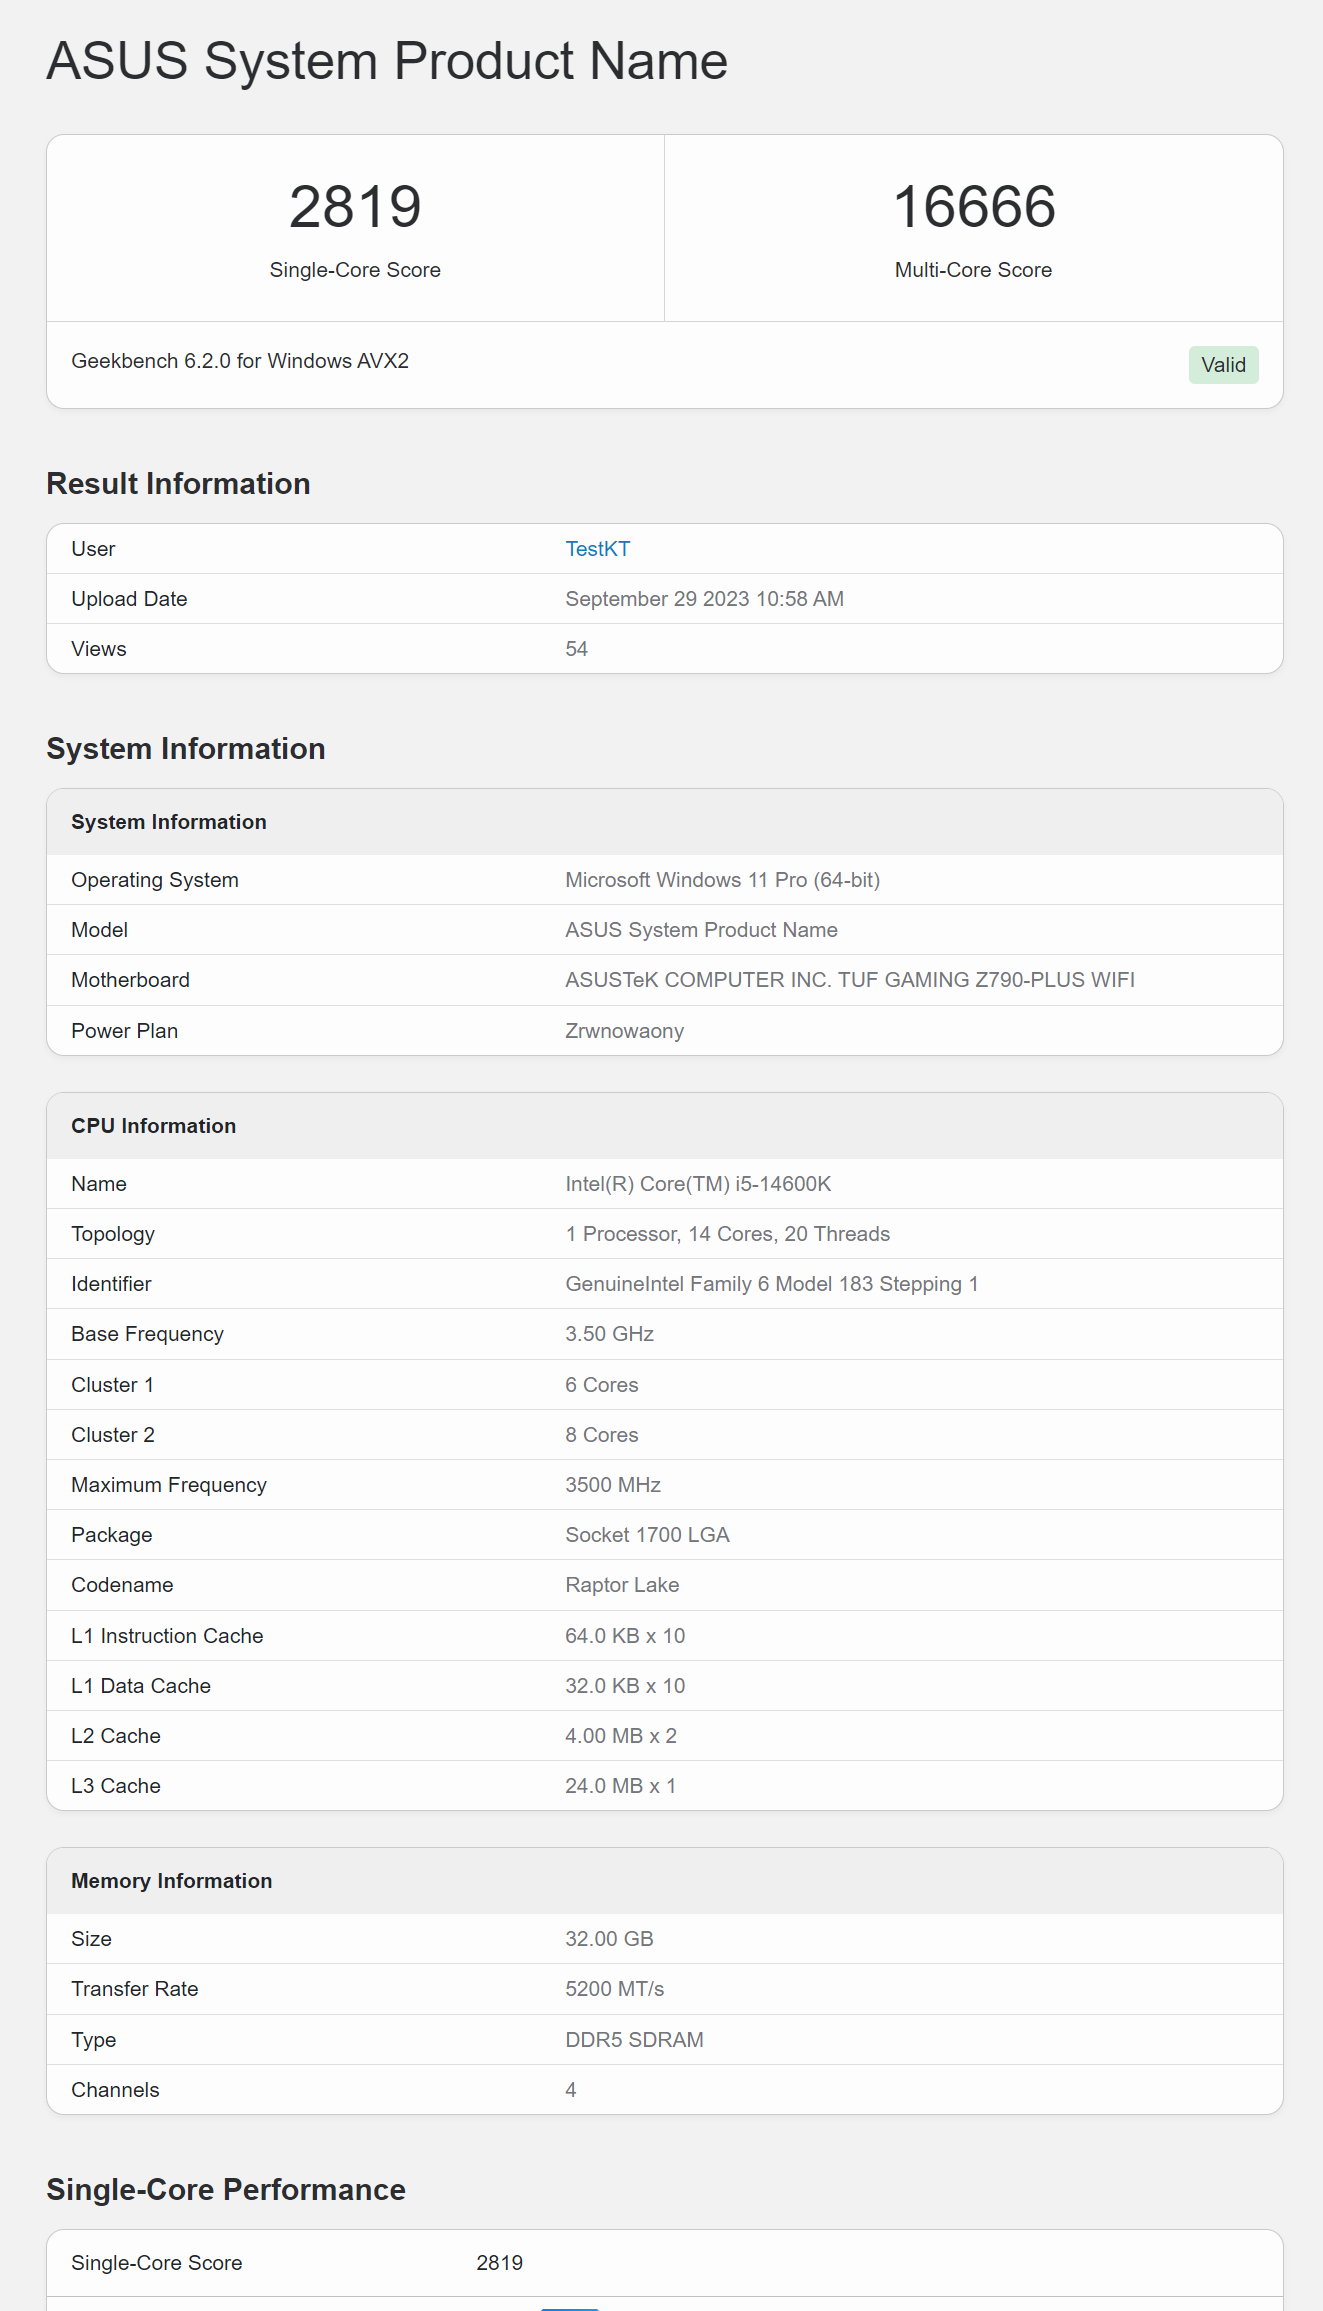This screenshot has height=2311, width=1323.
Task: Click the TUF GAMING Z790-PLUS WIFI motherboard value
Action: (x=849, y=980)
